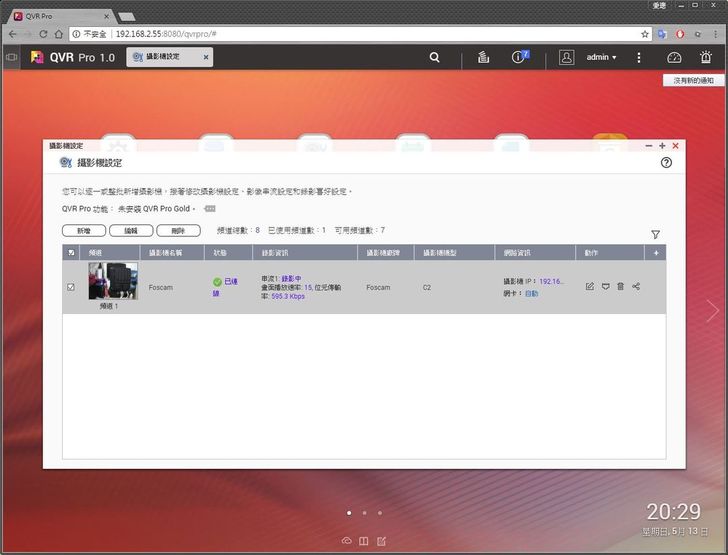
Task: Click the Foscam camera preview thumbnail
Action: [x=113, y=281]
